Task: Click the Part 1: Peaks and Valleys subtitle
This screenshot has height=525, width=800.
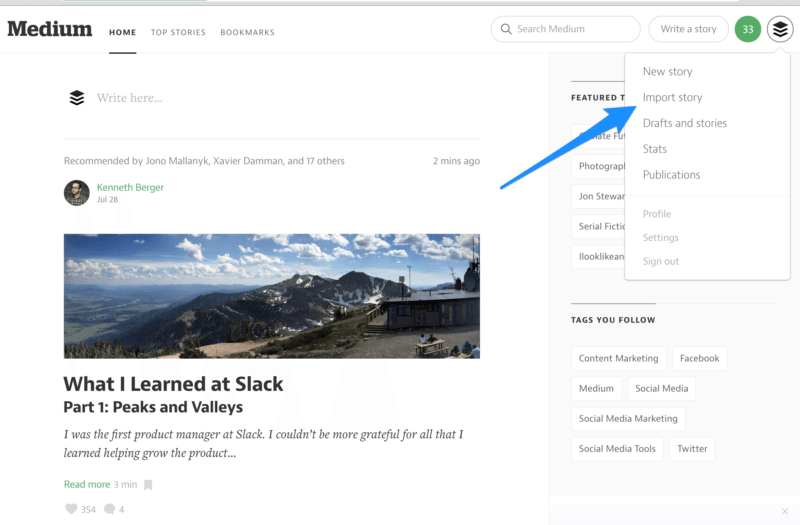Action: click(x=153, y=407)
